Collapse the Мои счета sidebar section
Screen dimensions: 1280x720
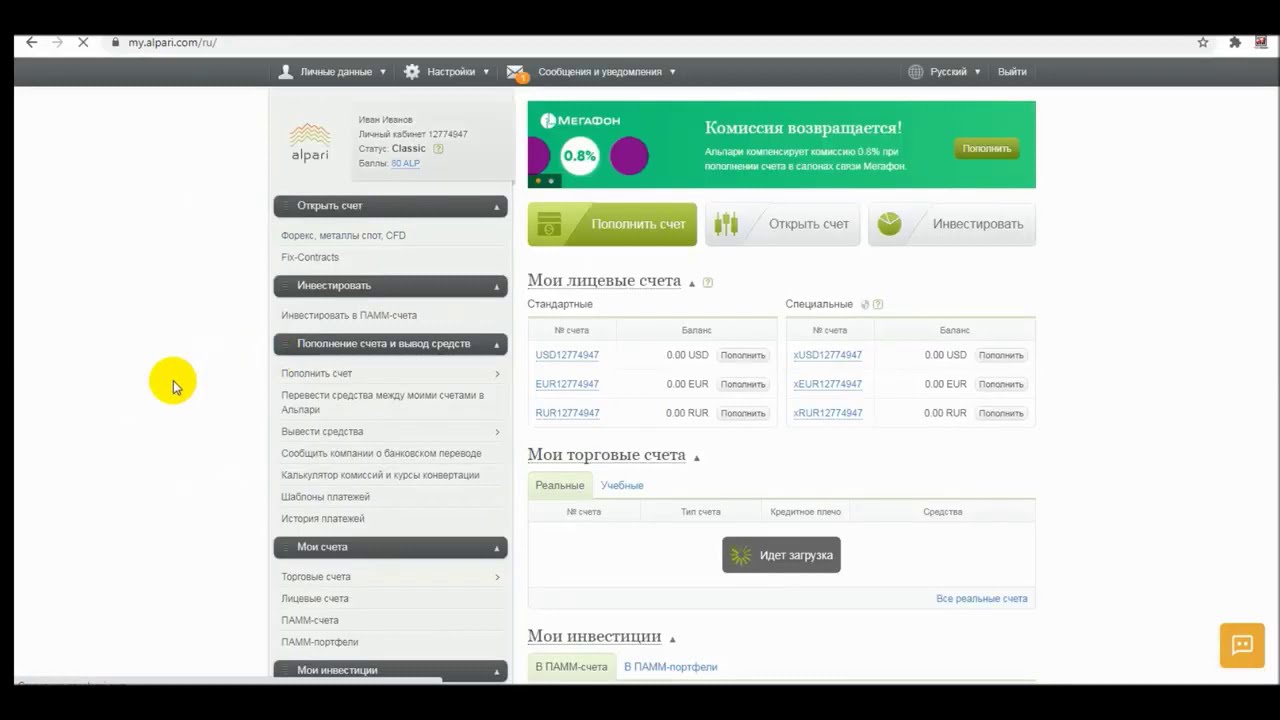point(496,548)
